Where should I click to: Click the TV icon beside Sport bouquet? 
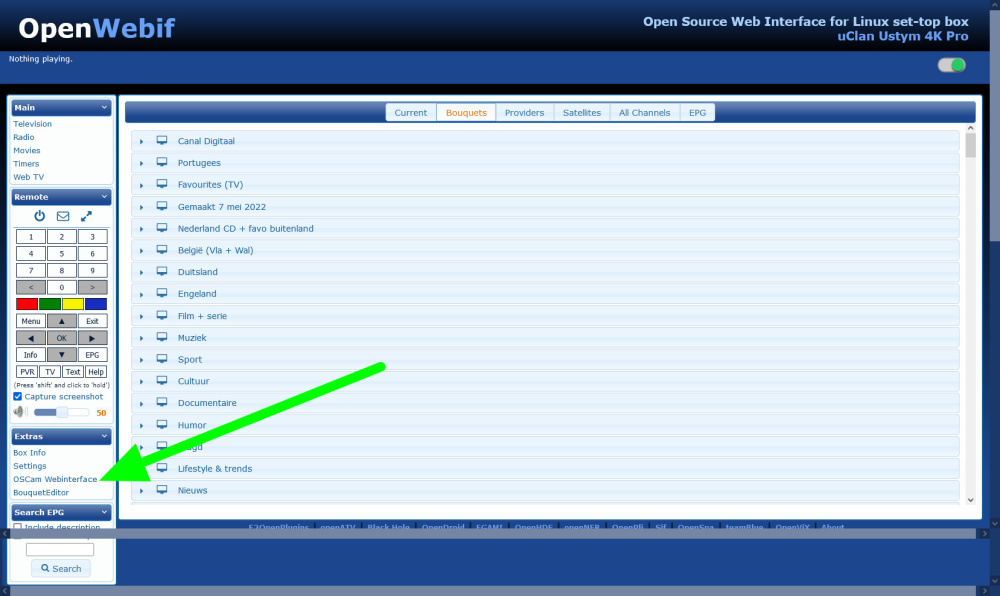click(x=162, y=359)
